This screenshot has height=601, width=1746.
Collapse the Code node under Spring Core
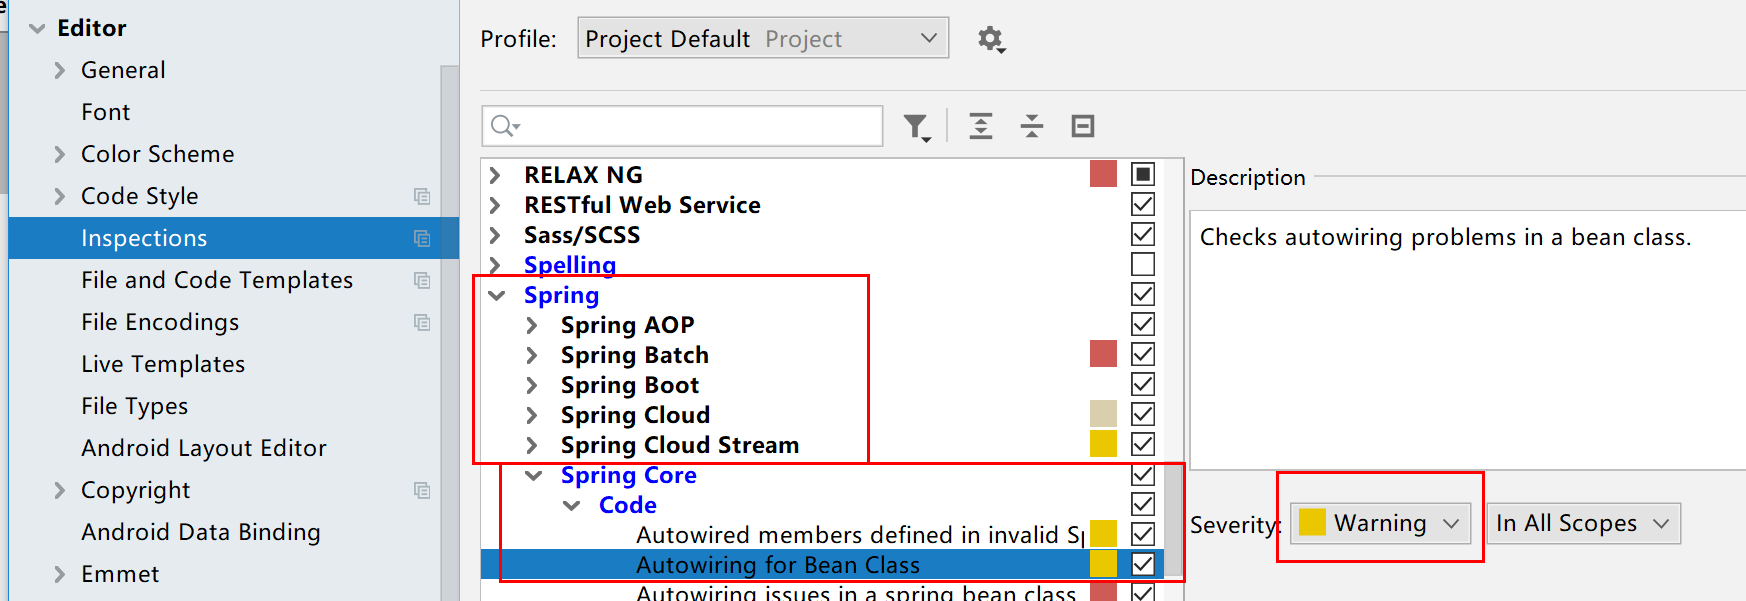coord(571,505)
